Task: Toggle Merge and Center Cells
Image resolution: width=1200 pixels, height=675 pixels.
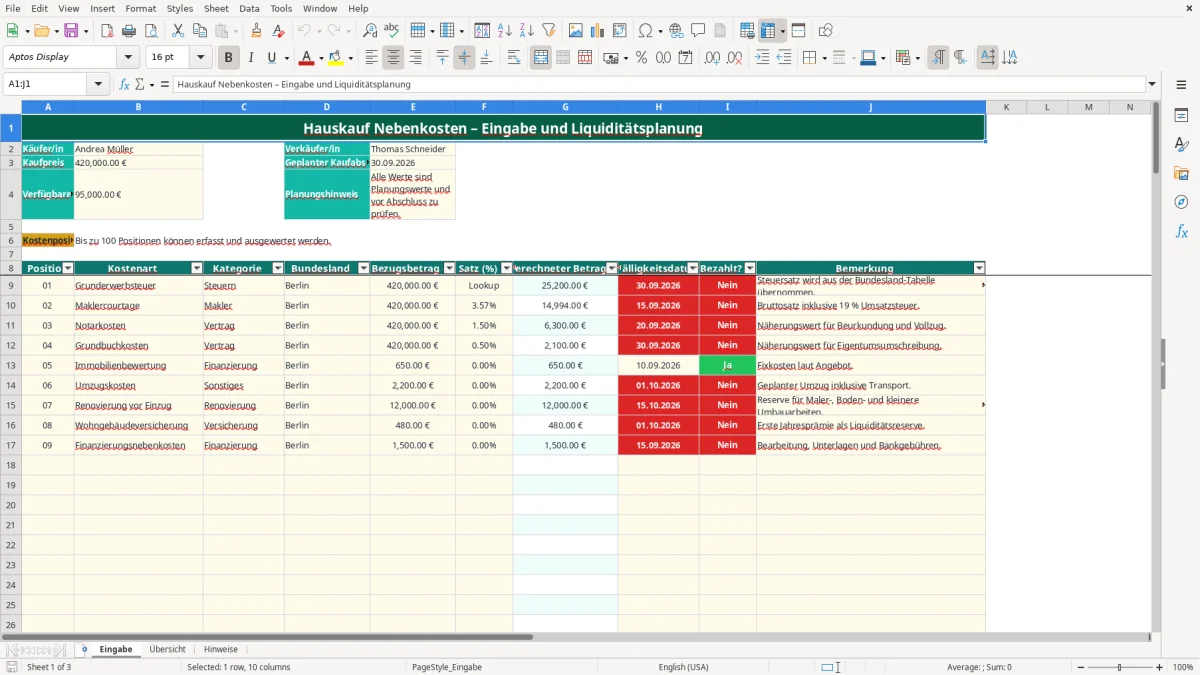Action: [541, 58]
